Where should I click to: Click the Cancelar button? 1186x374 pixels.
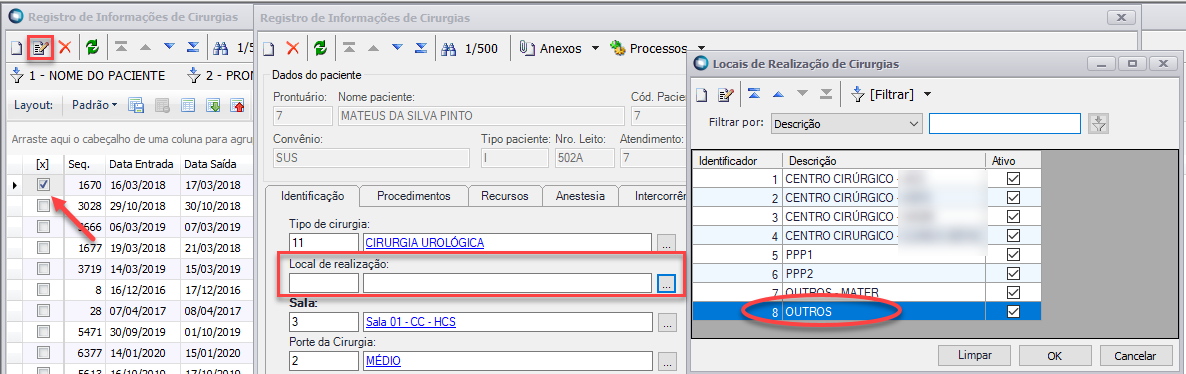[x=1136, y=356]
